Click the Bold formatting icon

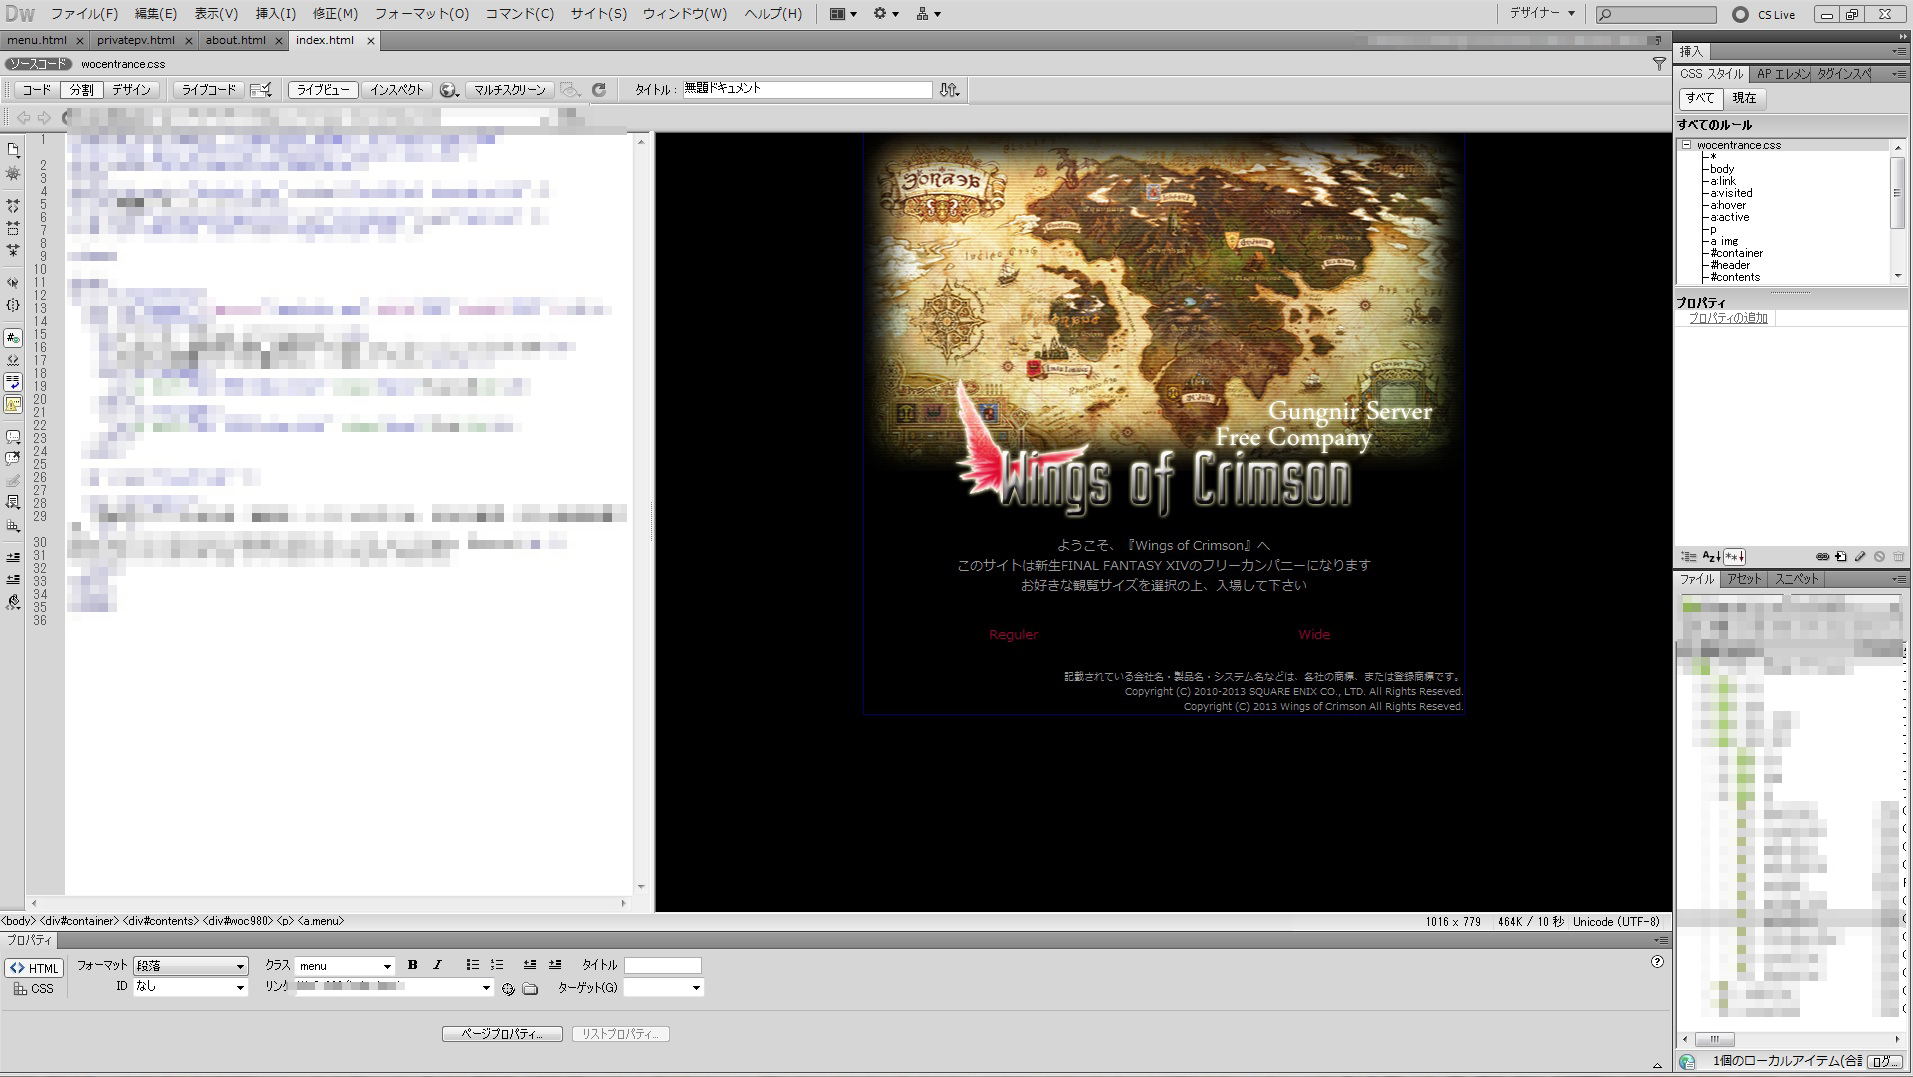pos(412,965)
